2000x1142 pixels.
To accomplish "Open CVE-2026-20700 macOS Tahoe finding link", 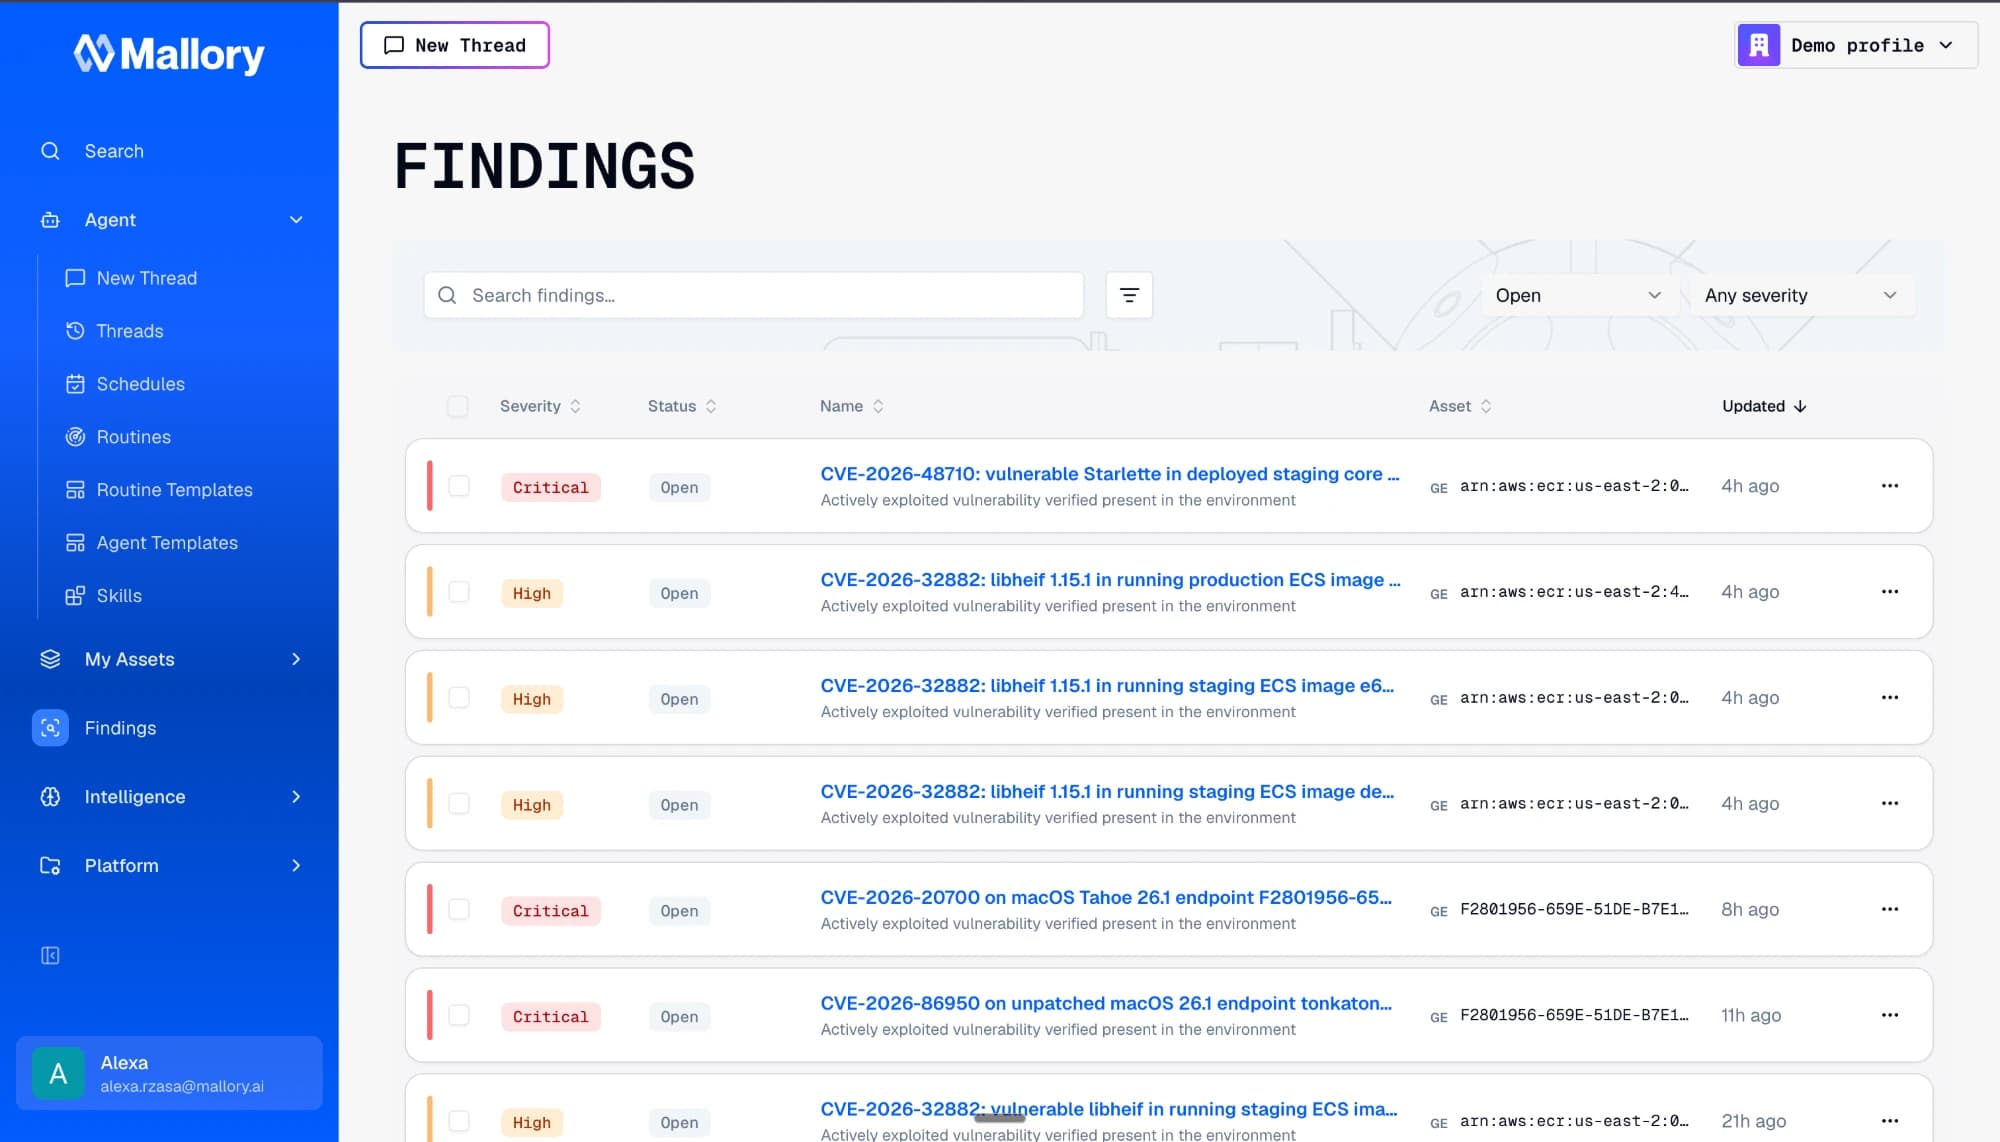I will 1105,898.
